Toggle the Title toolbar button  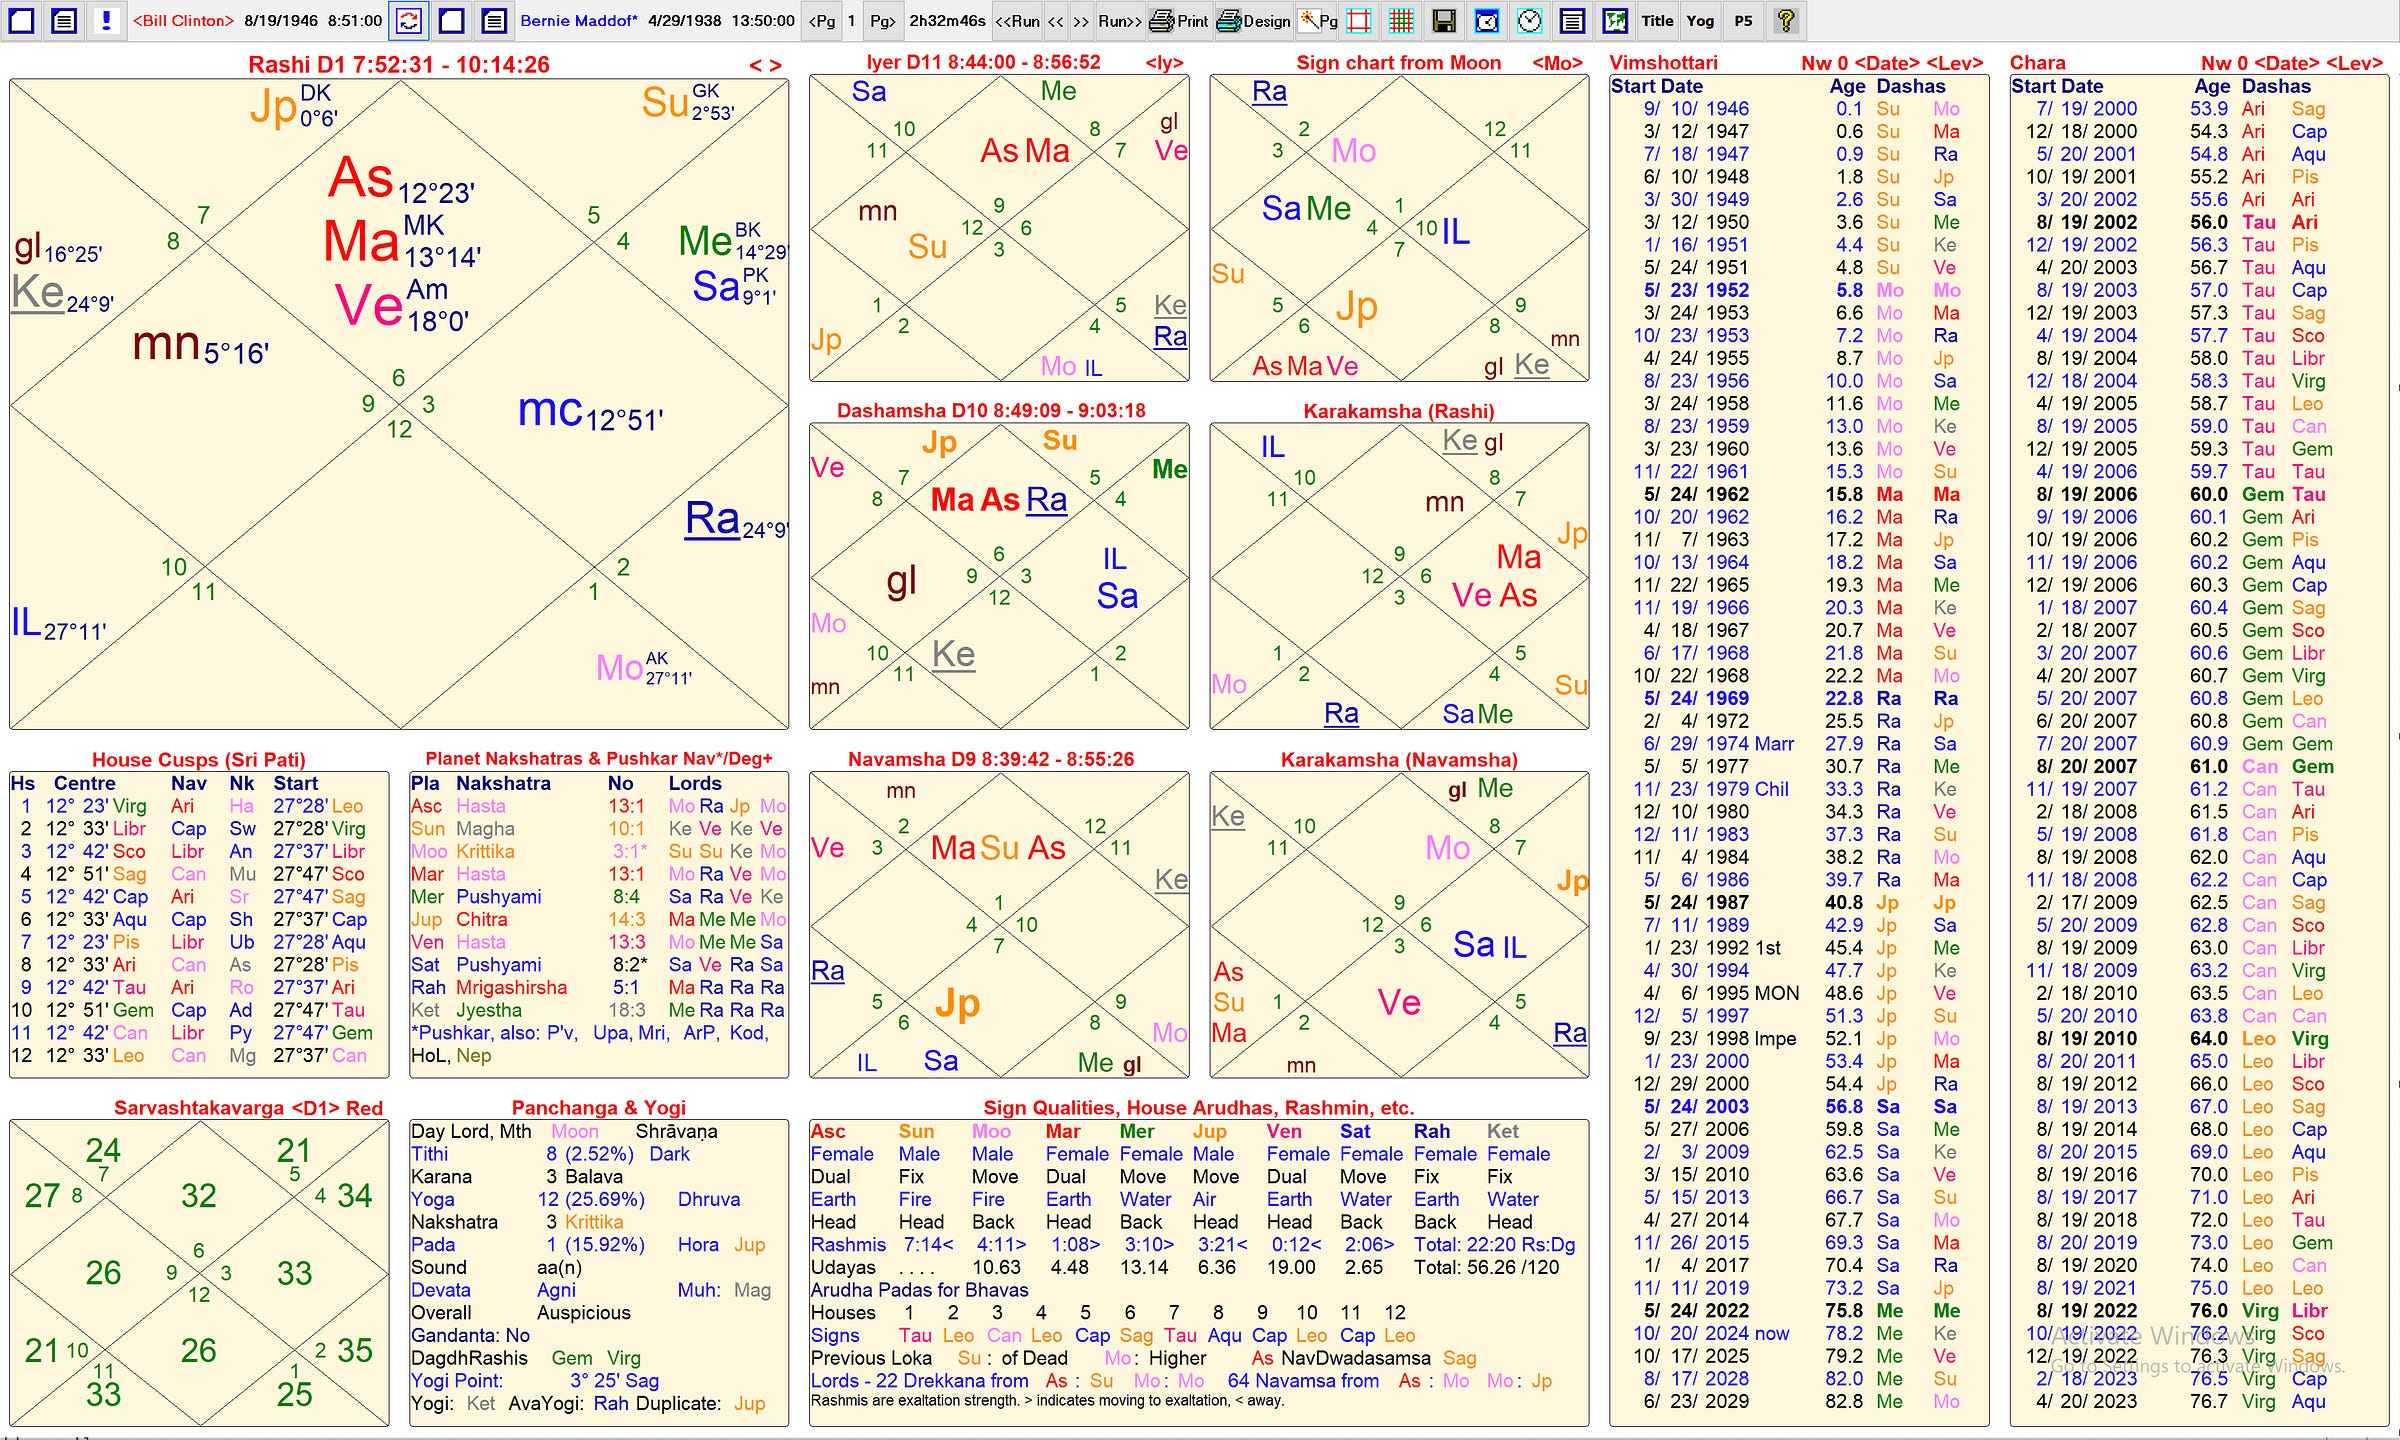pyautogui.click(x=1656, y=20)
